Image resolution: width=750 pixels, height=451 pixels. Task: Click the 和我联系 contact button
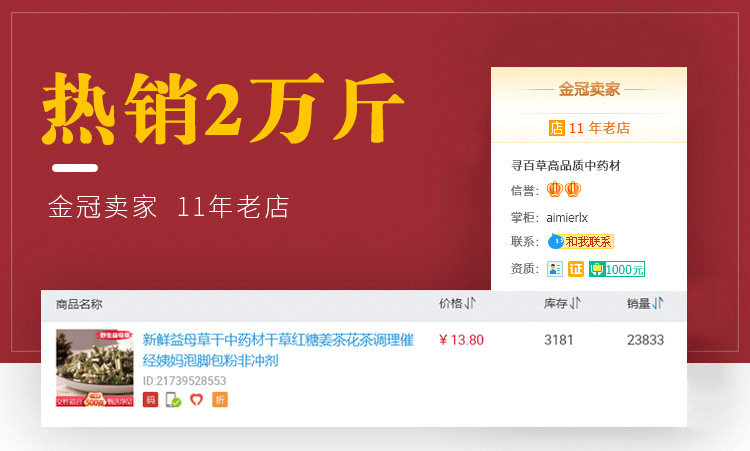tap(588, 242)
